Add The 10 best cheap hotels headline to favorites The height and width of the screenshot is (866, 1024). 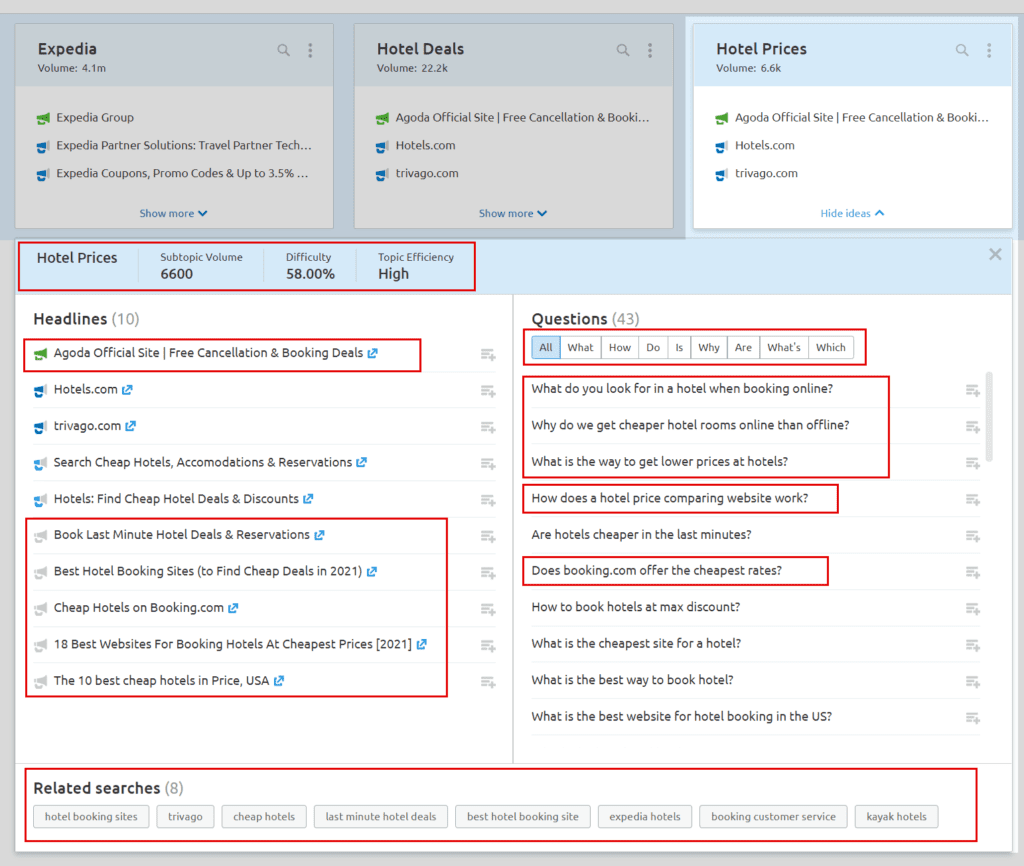click(488, 682)
